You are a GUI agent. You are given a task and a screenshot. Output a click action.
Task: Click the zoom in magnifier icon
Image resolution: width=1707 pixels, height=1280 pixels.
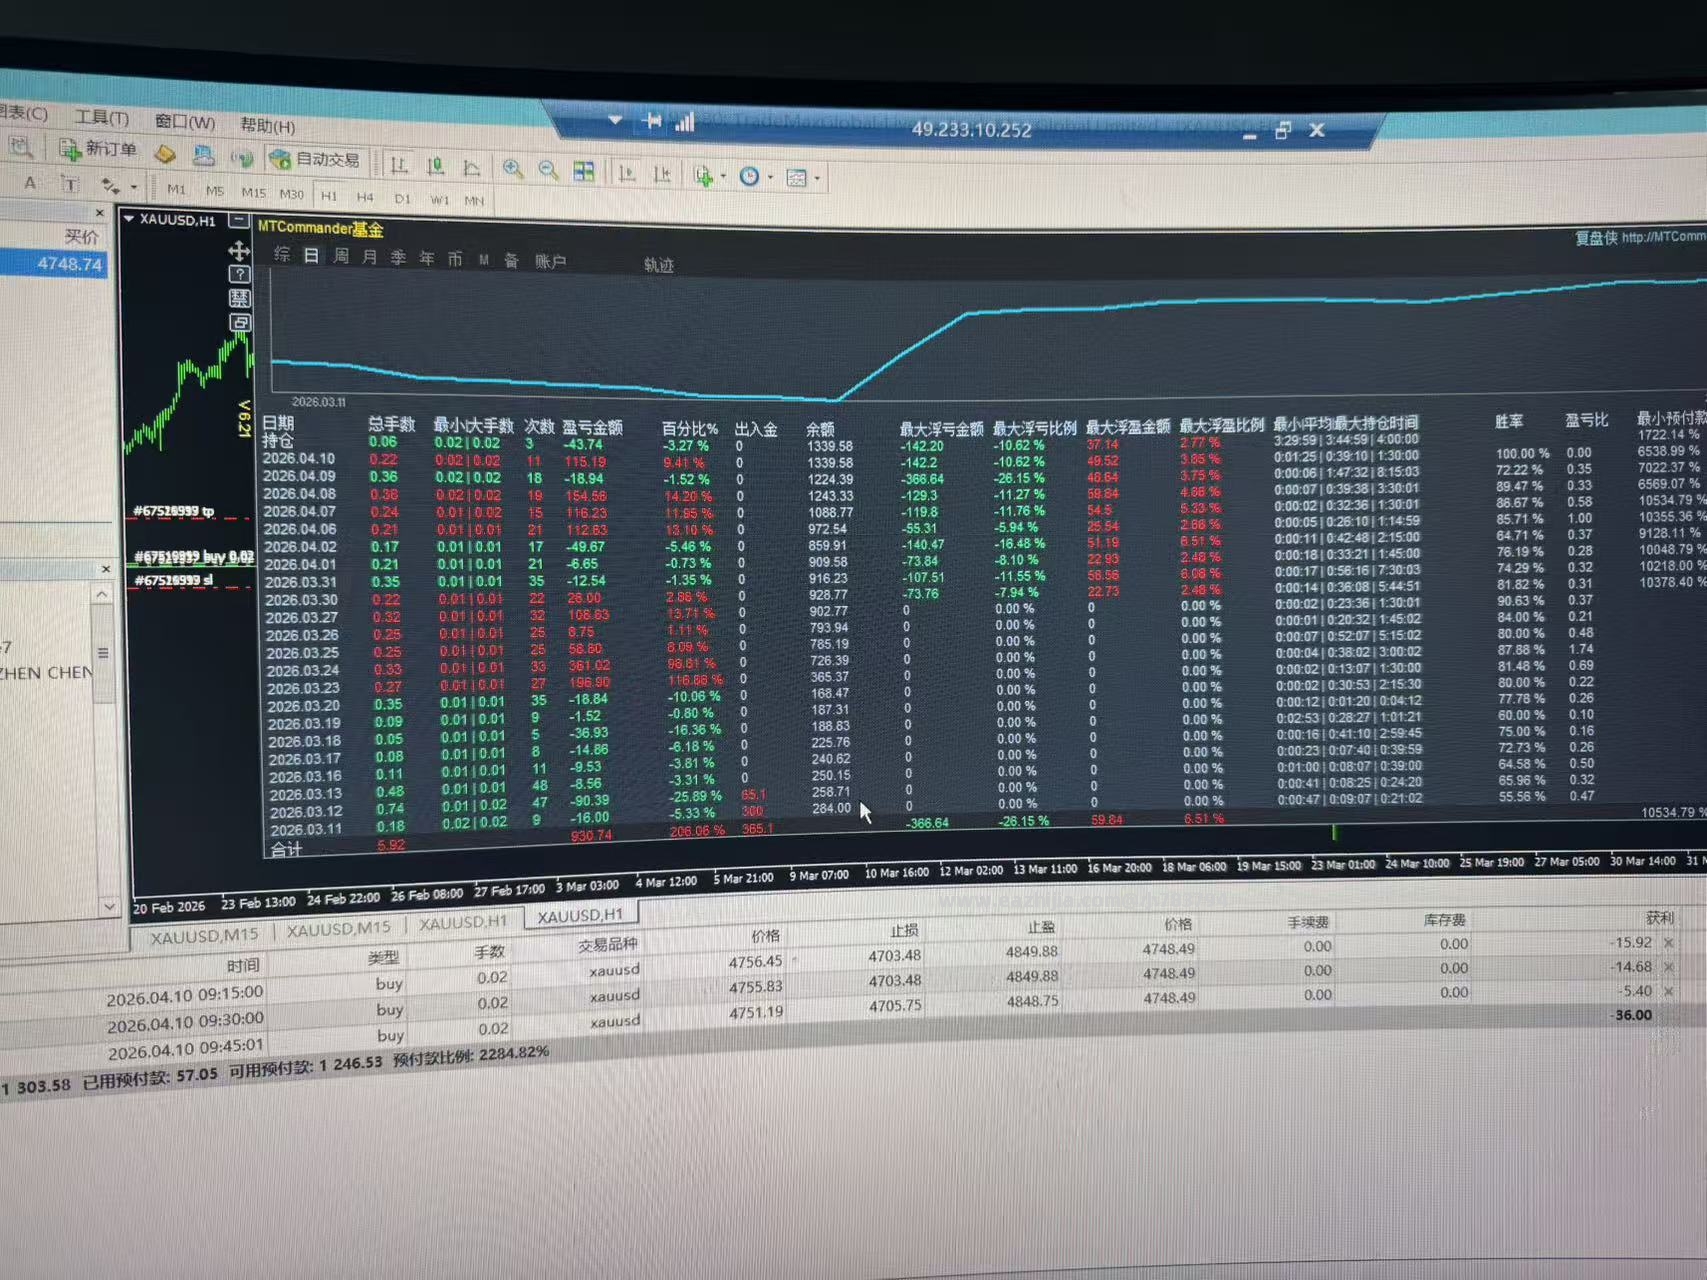pyautogui.click(x=513, y=169)
